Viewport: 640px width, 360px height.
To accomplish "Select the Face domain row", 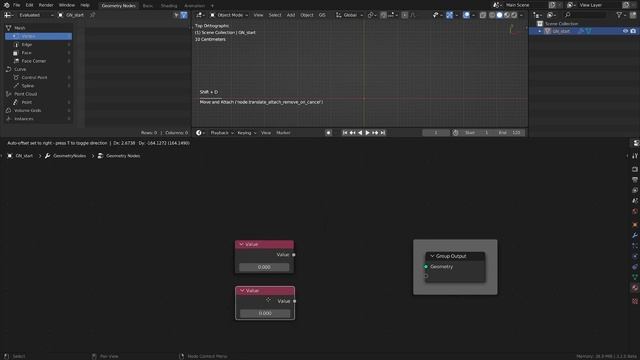I will click(38, 53).
